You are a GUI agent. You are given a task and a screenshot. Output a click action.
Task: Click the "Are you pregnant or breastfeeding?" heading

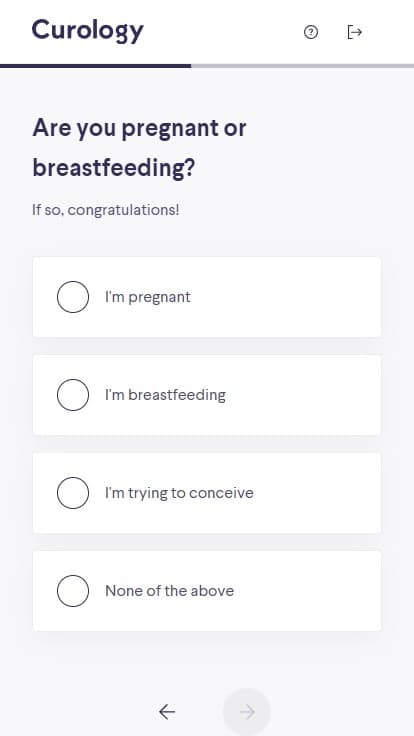click(139, 147)
